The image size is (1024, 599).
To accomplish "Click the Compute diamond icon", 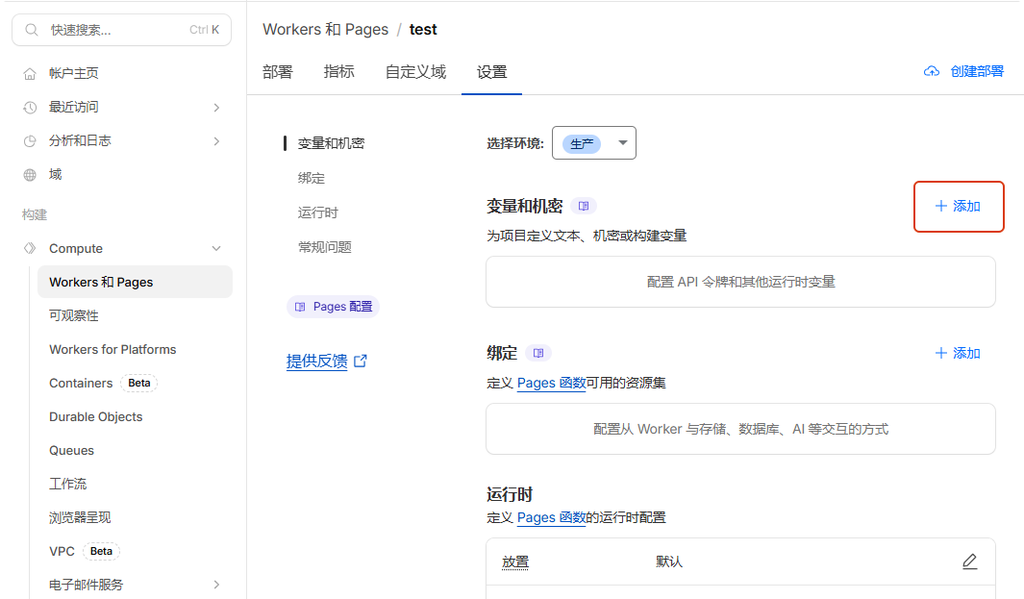I will tap(30, 248).
